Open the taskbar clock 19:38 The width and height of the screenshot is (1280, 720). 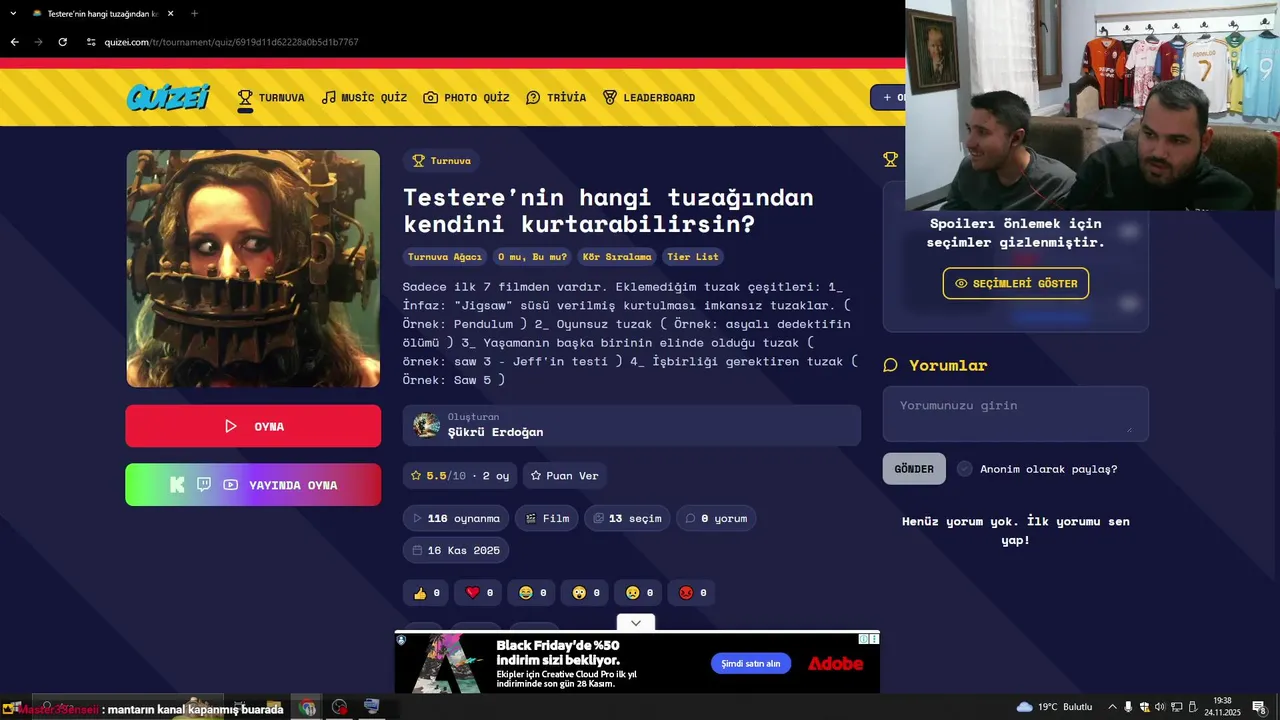(1222, 707)
